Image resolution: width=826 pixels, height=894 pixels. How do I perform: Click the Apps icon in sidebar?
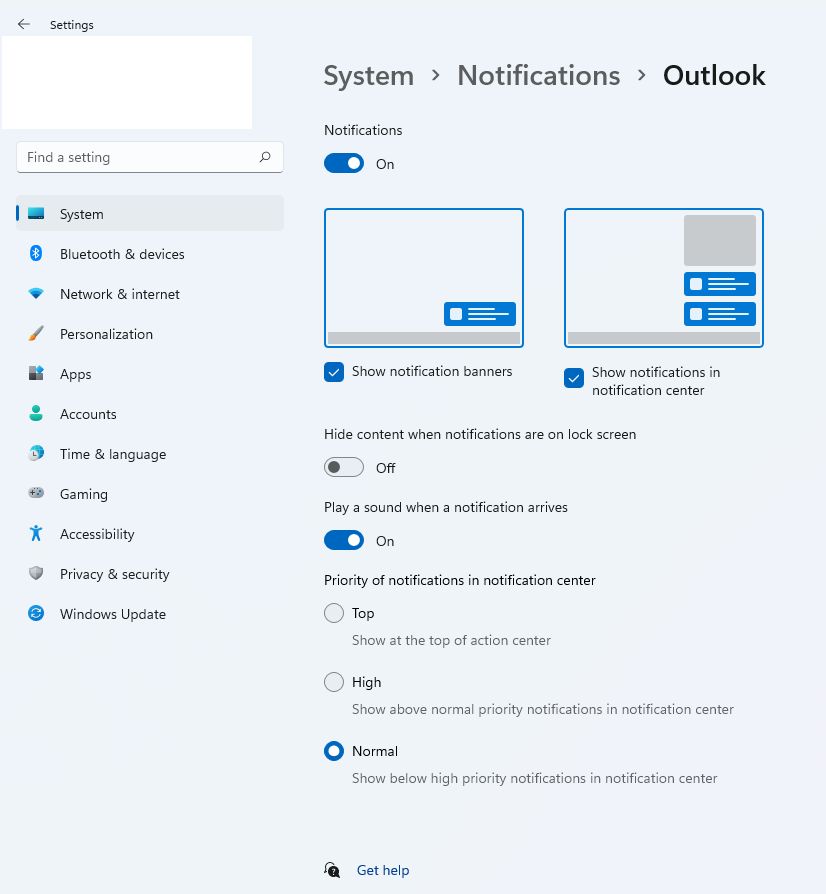point(36,373)
